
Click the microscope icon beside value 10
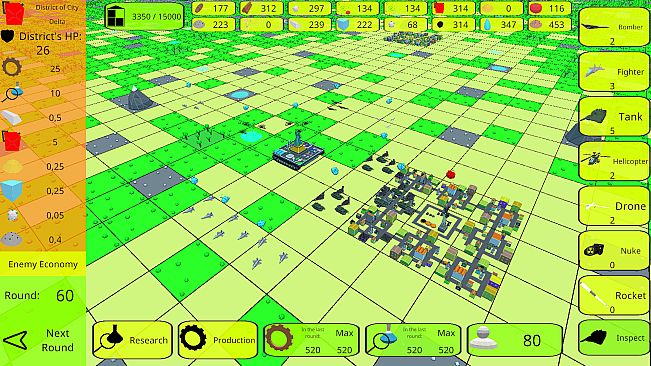[x=12, y=93]
